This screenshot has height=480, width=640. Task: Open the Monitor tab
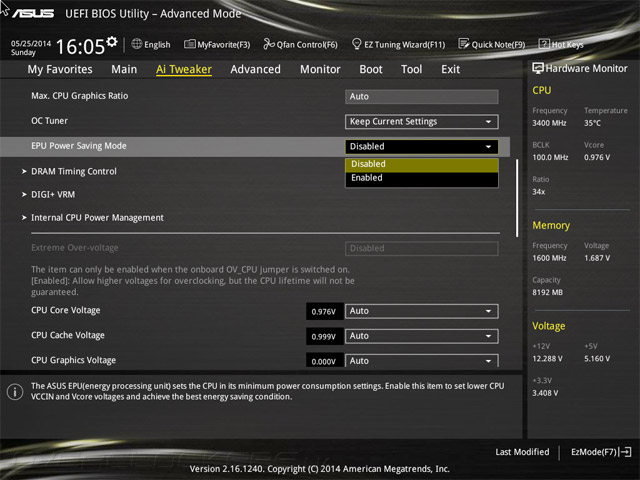320,69
